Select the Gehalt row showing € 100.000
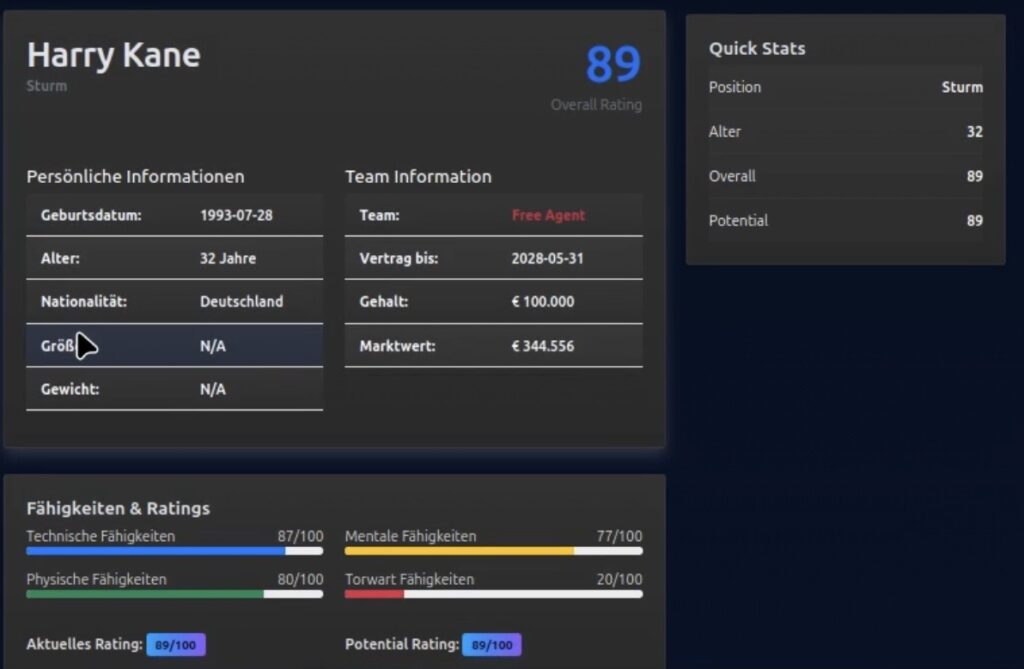This screenshot has width=1024, height=669. (x=493, y=301)
